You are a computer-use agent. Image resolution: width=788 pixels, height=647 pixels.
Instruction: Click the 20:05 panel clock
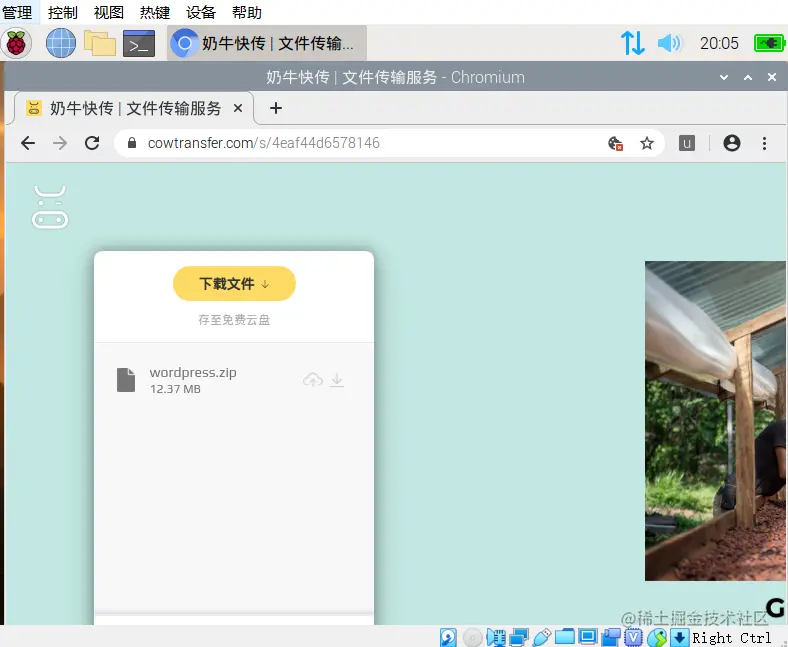(719, 43)
